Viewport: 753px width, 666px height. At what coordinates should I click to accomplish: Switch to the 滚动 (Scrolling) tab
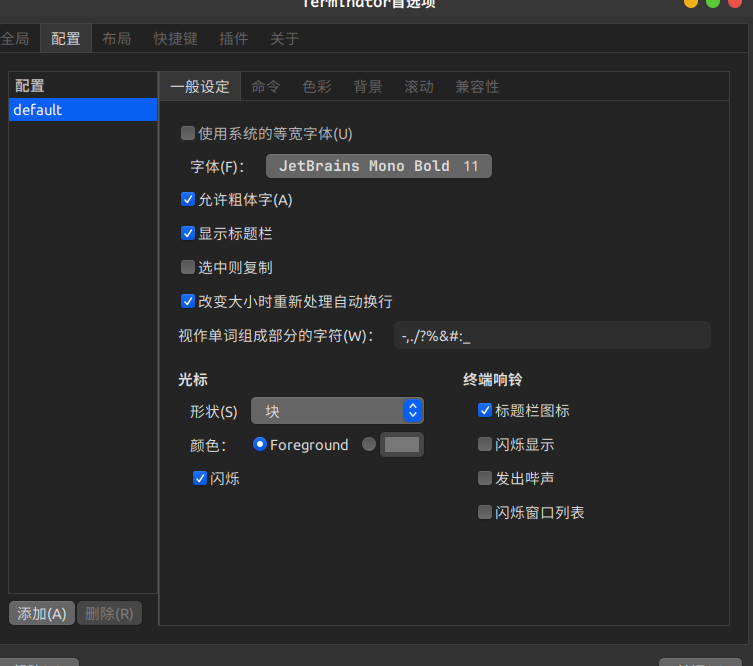(419, 87)
